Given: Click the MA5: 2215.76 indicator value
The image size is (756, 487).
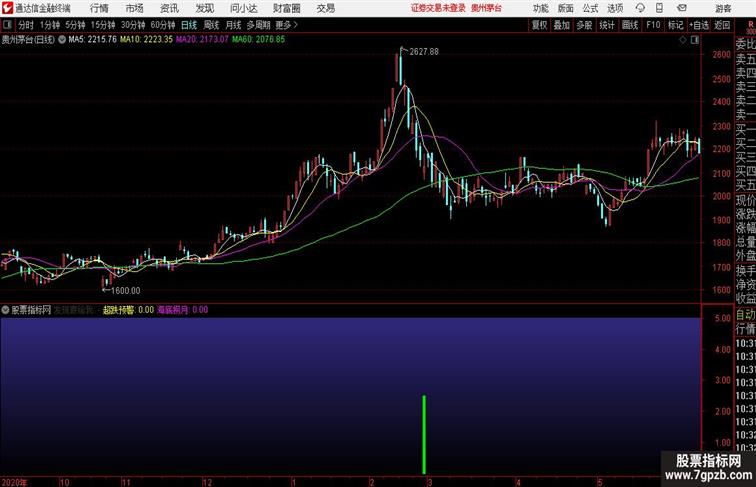Looking at the screenshot, I should point(93,40).
